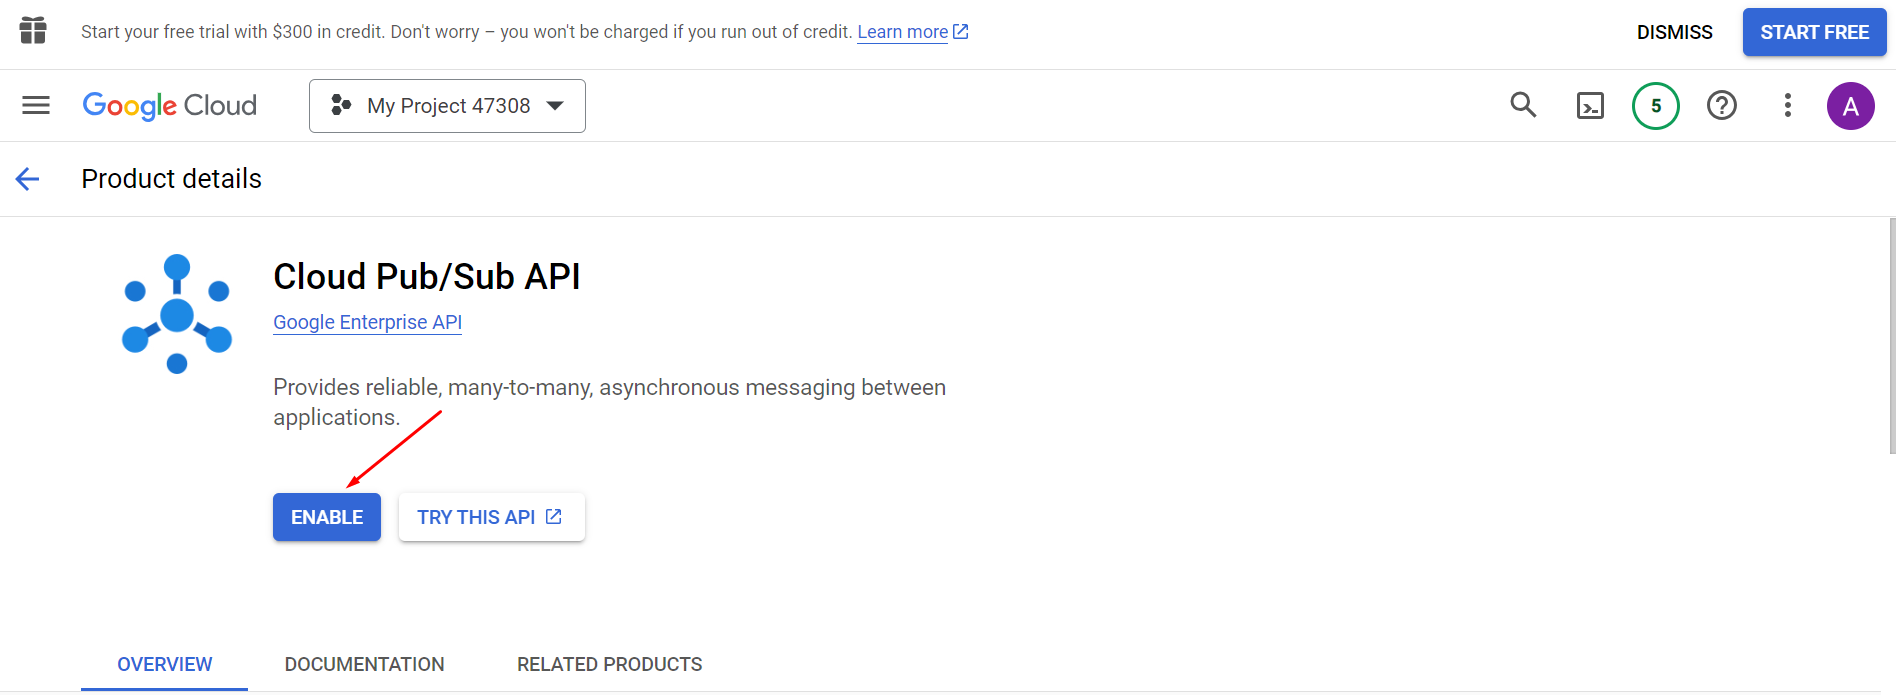Switch to the DOCUMENTATION tab
Image resolution: width=1896 pixels, height=695 pixels.
(x=365, y=664)
